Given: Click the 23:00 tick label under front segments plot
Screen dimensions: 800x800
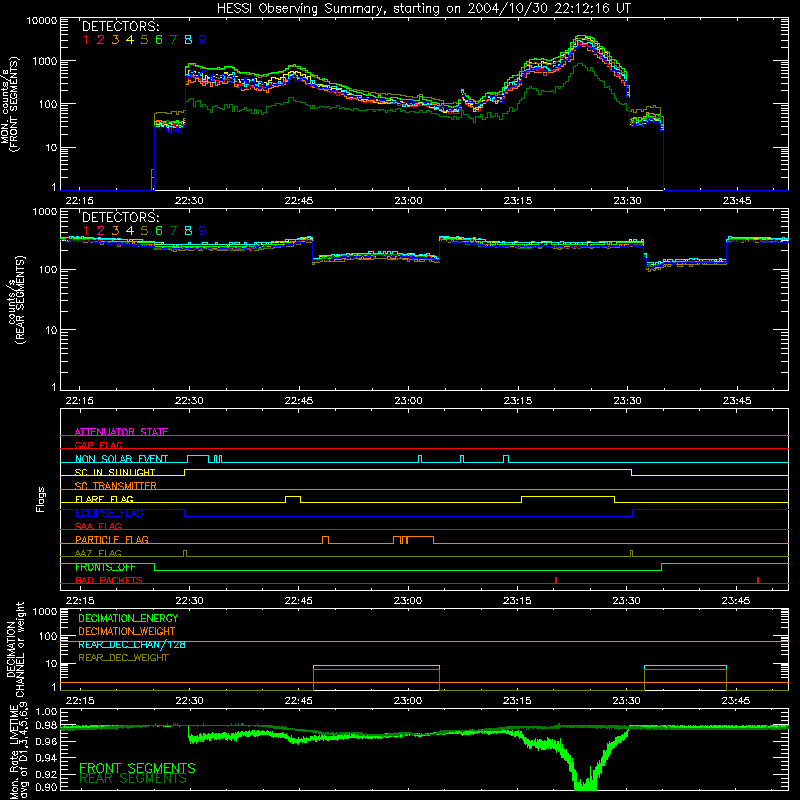Looking at the screenshot, I should click(x=408, y=201).
